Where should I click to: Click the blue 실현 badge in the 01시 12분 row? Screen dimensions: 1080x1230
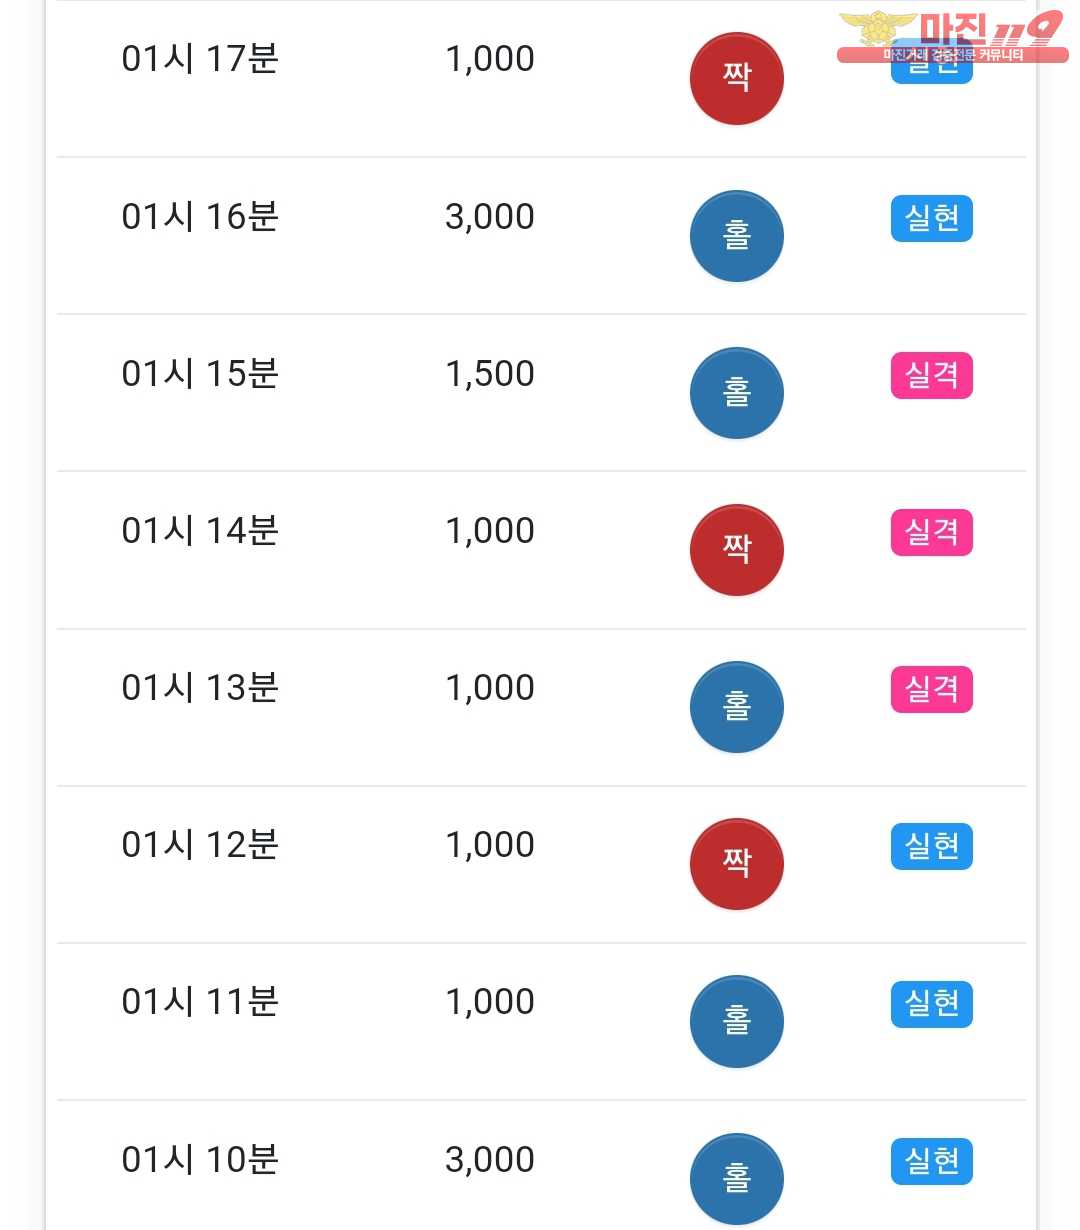click(931, 847)
